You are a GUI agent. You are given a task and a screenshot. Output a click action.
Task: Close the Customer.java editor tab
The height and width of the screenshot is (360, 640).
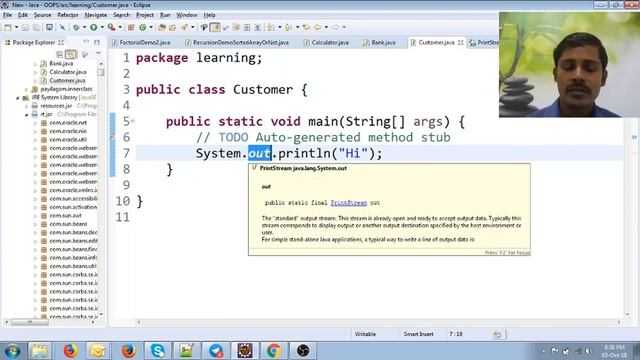point(460,42)
